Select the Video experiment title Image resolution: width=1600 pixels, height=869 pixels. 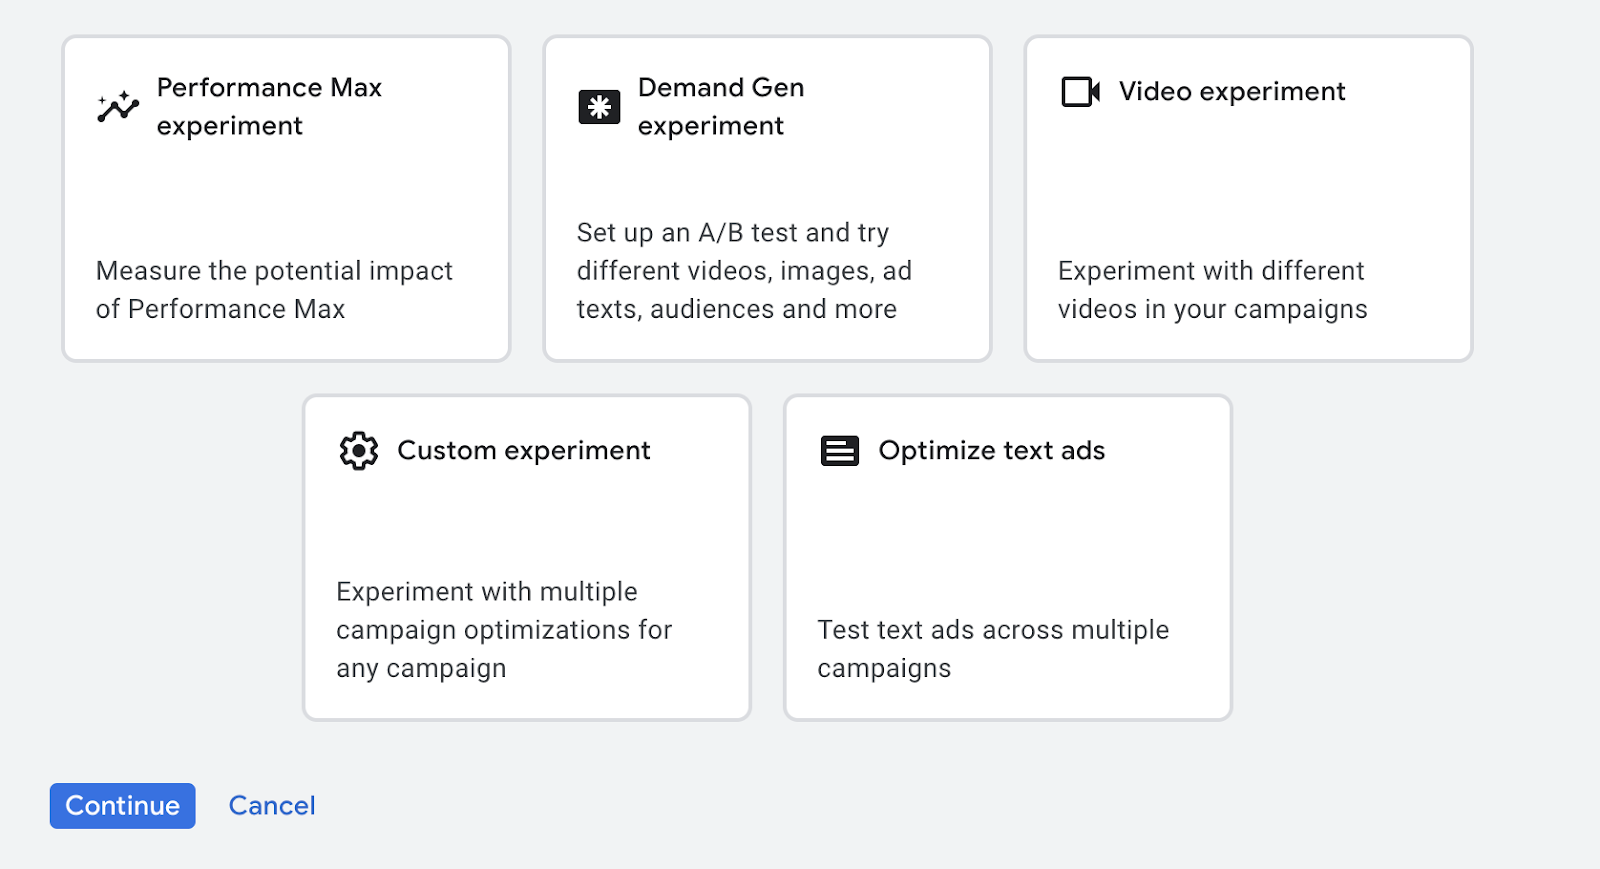click(1232, 92)
